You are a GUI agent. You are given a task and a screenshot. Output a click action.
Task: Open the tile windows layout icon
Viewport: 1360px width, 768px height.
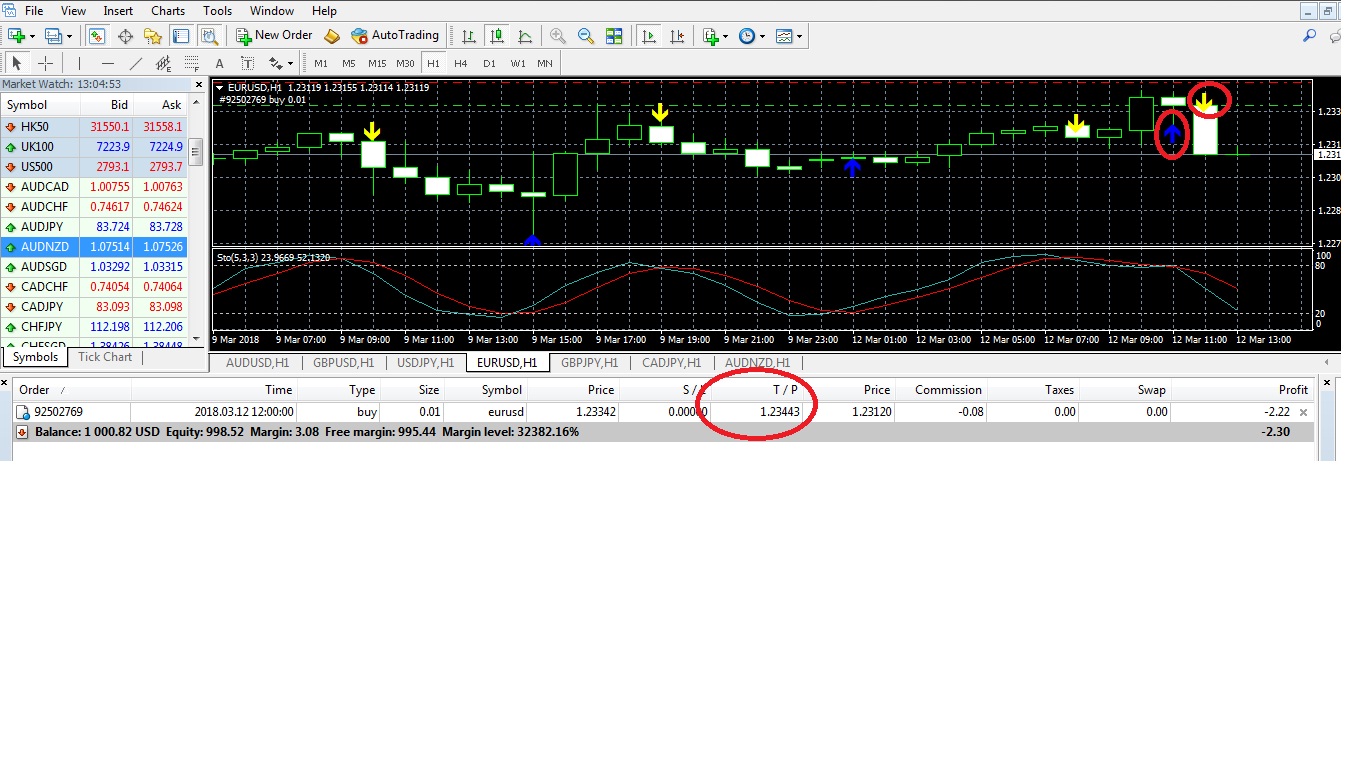click(x=614, y=36)
